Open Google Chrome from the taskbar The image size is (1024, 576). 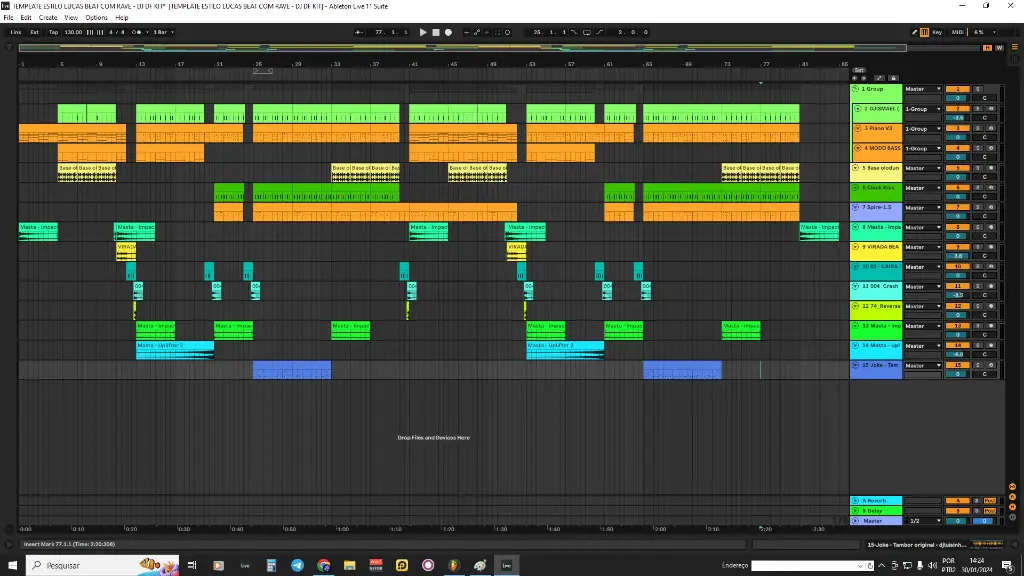323,566
